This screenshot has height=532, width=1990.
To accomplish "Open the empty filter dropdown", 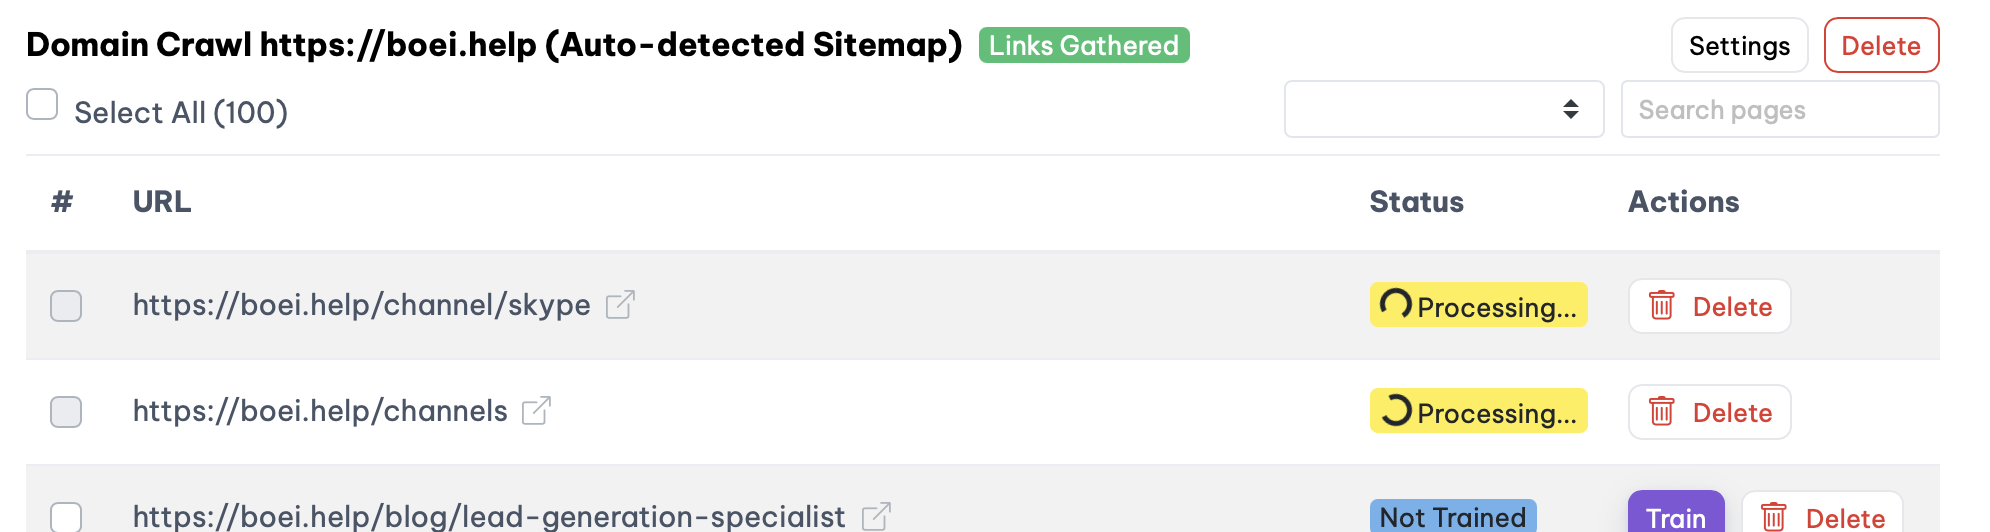I will point(1443,109).
